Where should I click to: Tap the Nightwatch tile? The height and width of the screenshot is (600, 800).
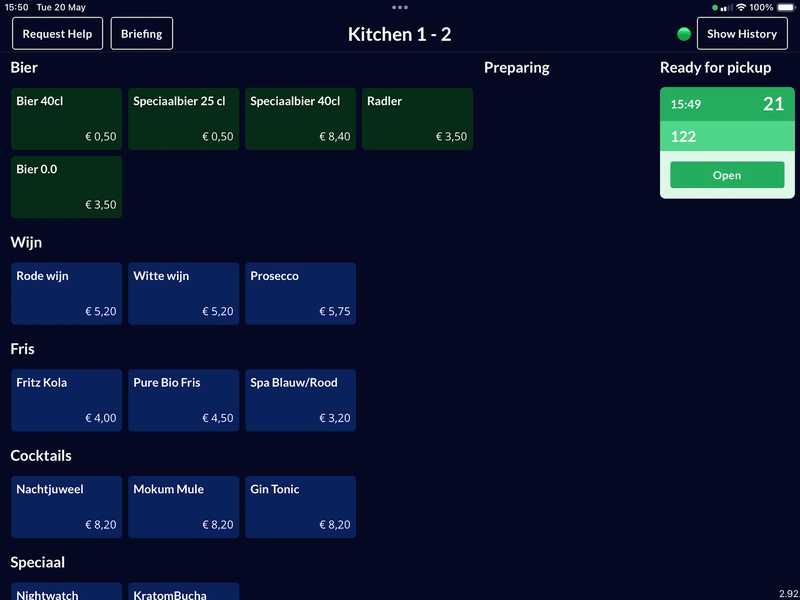click(66, 592)
